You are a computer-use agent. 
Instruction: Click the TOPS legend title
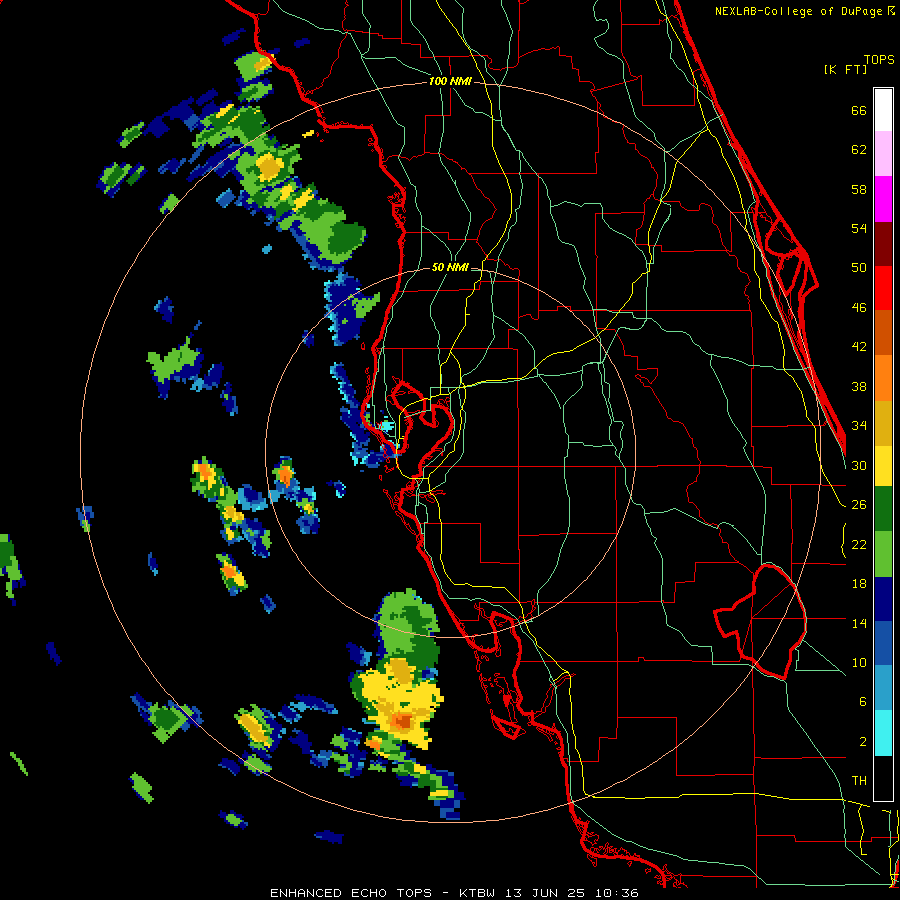879,59
